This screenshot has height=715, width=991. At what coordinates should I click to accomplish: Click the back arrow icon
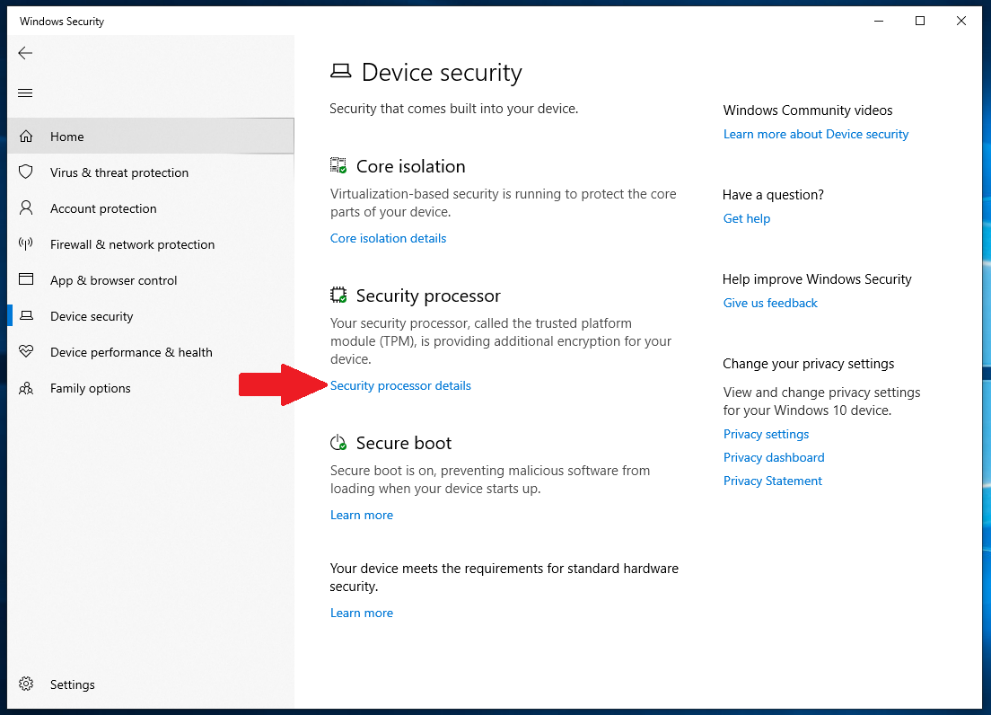pyautogui.click(x=25, y=53)
